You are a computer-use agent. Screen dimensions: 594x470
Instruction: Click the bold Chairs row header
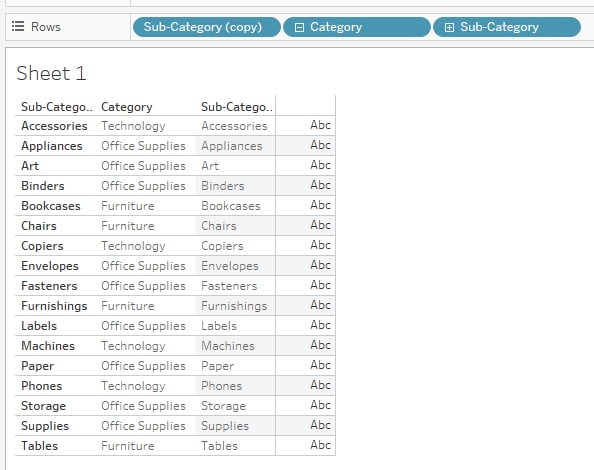point(39,226)
